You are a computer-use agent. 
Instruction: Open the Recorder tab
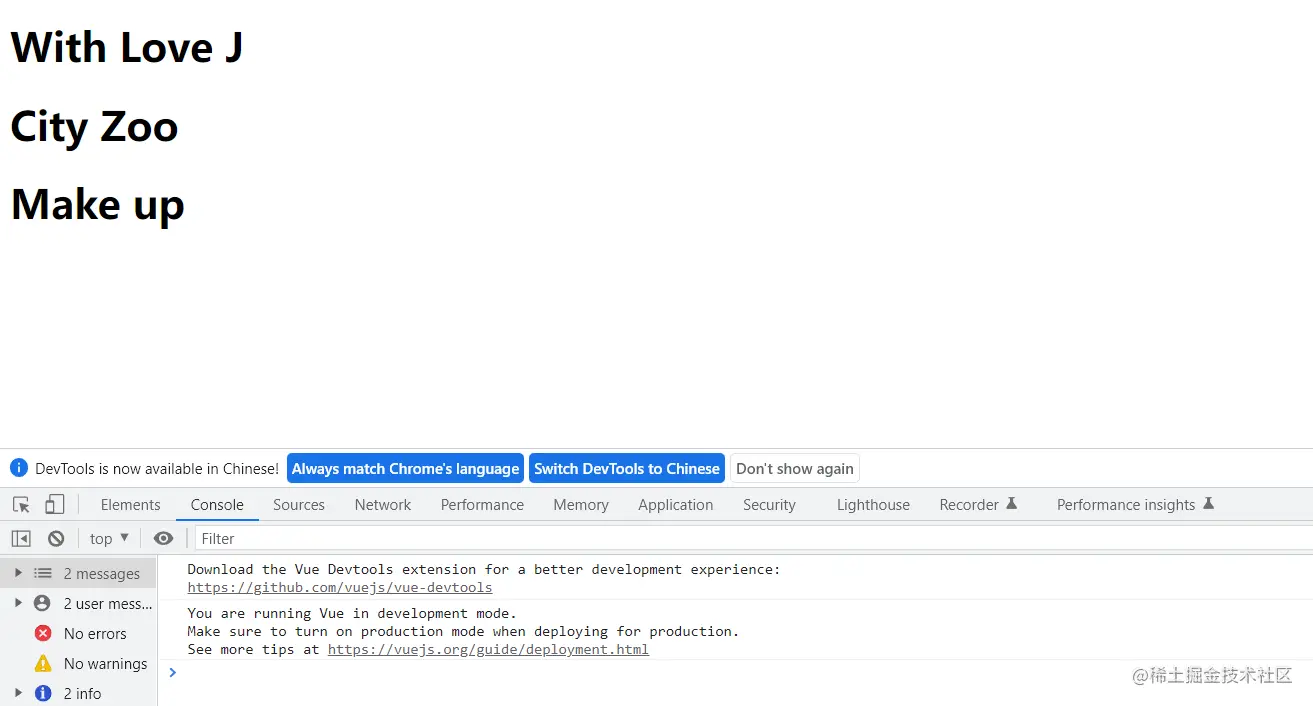click(978, 505)
